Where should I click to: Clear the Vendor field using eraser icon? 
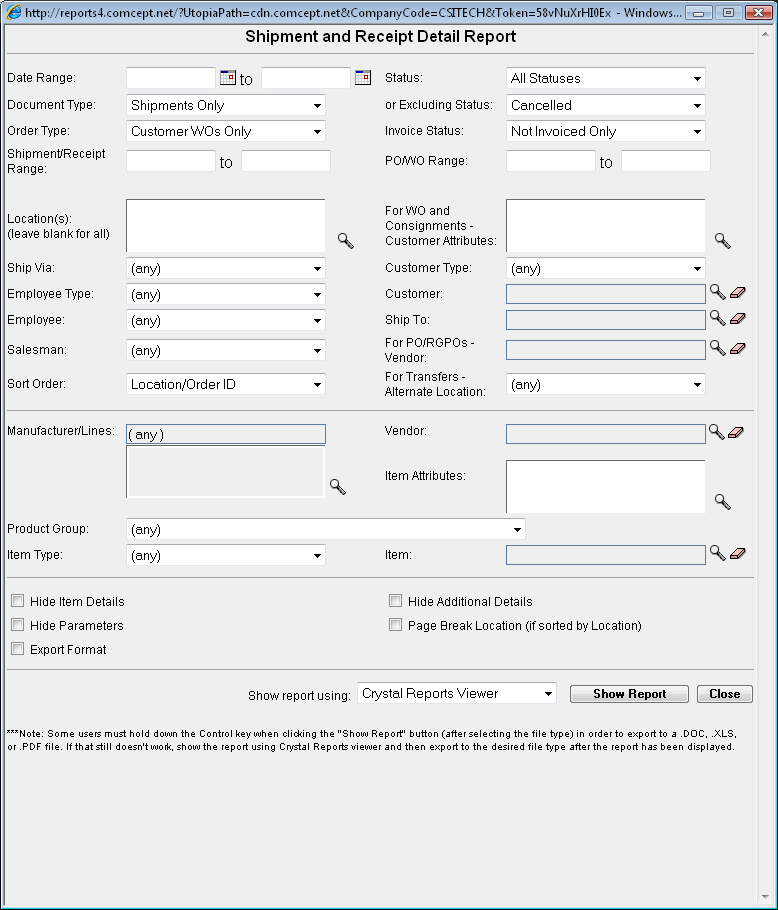point(737,432)
